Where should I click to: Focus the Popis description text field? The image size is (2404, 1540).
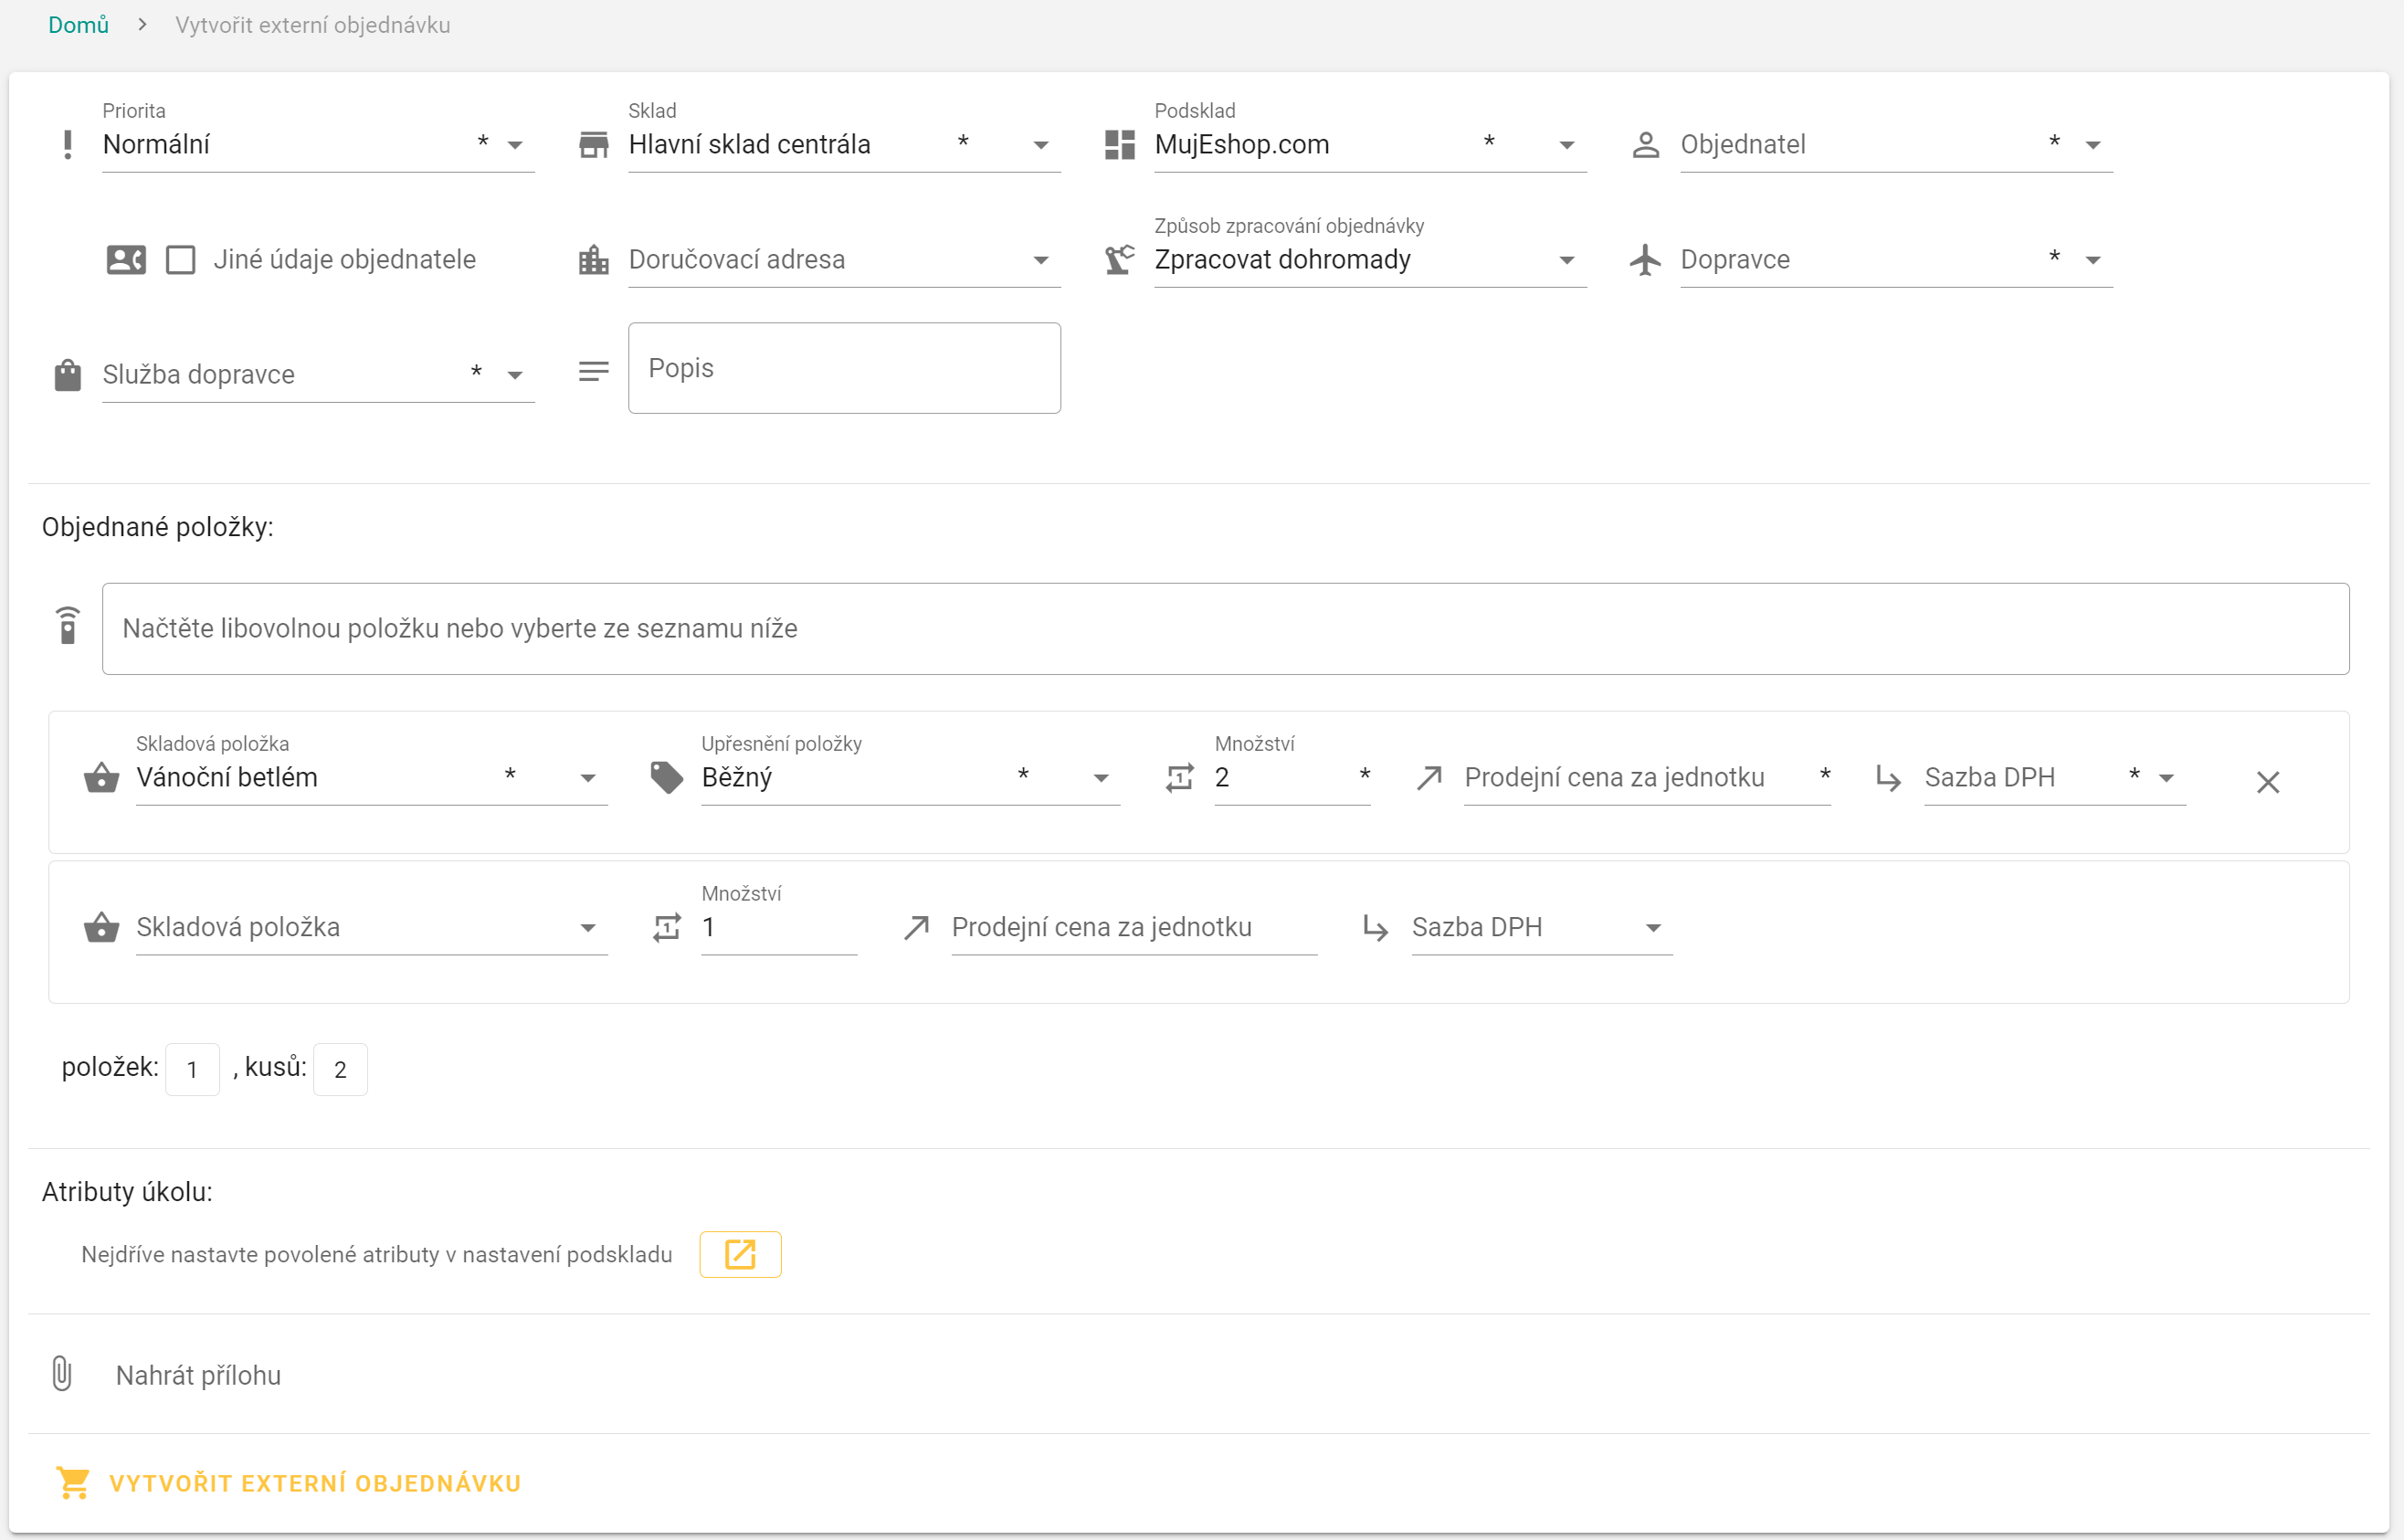(844, 368)
